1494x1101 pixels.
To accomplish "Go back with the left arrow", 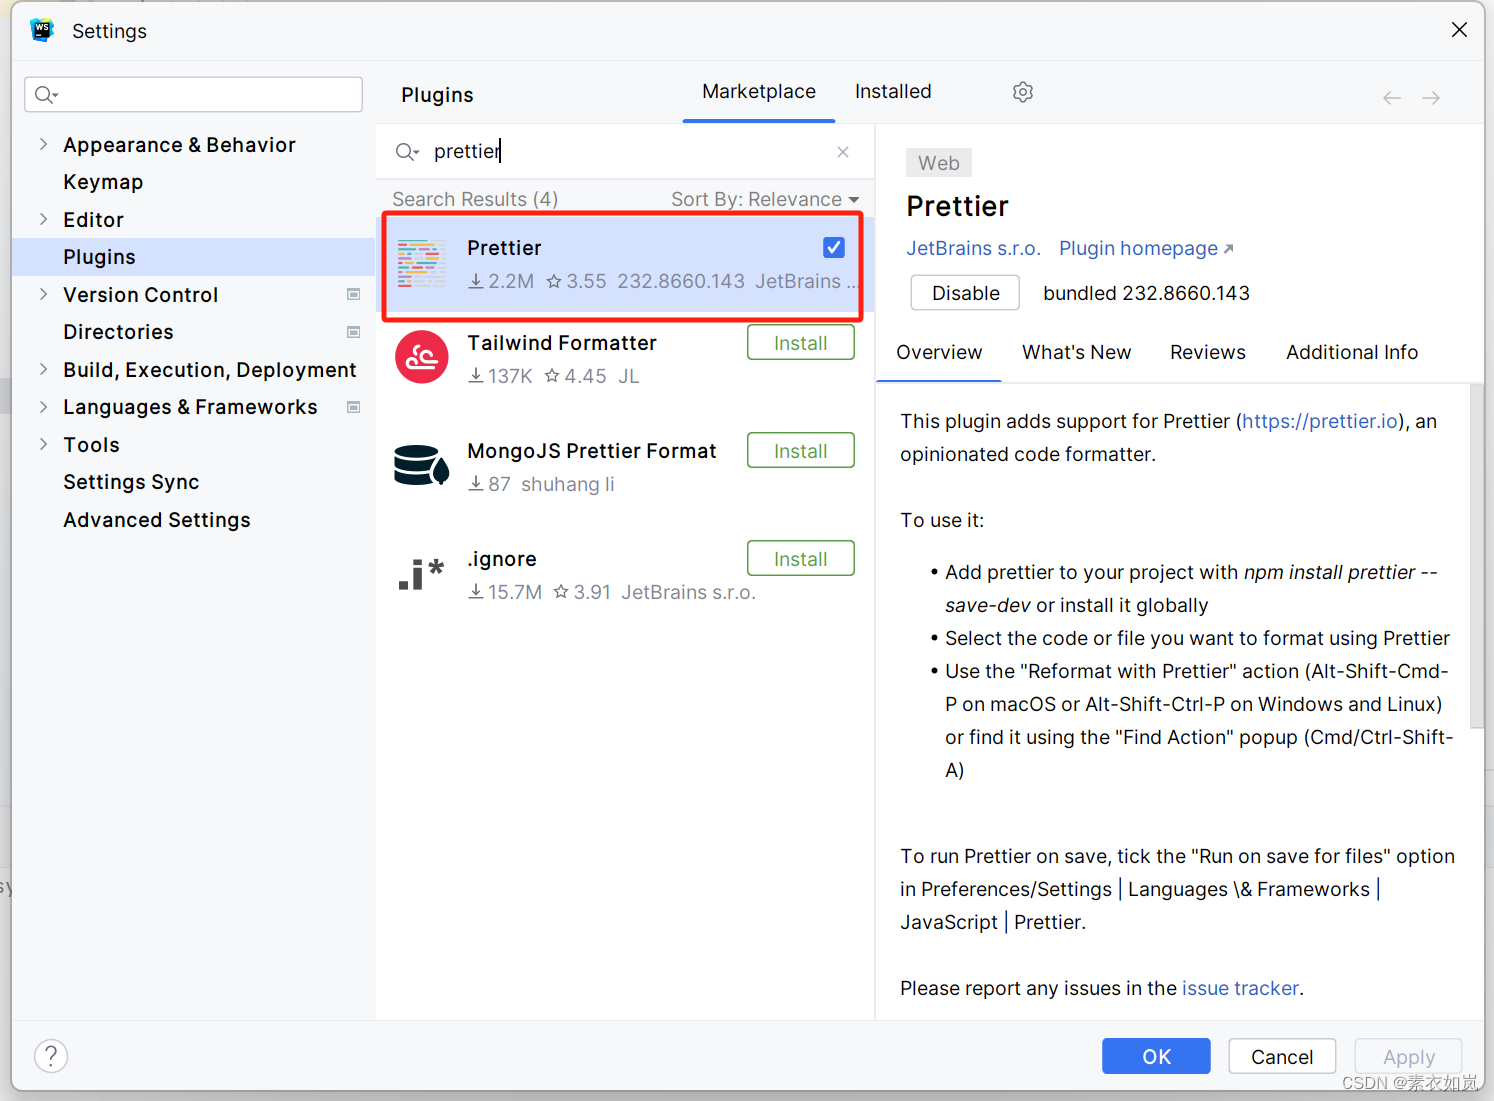I will point(1391,98).
